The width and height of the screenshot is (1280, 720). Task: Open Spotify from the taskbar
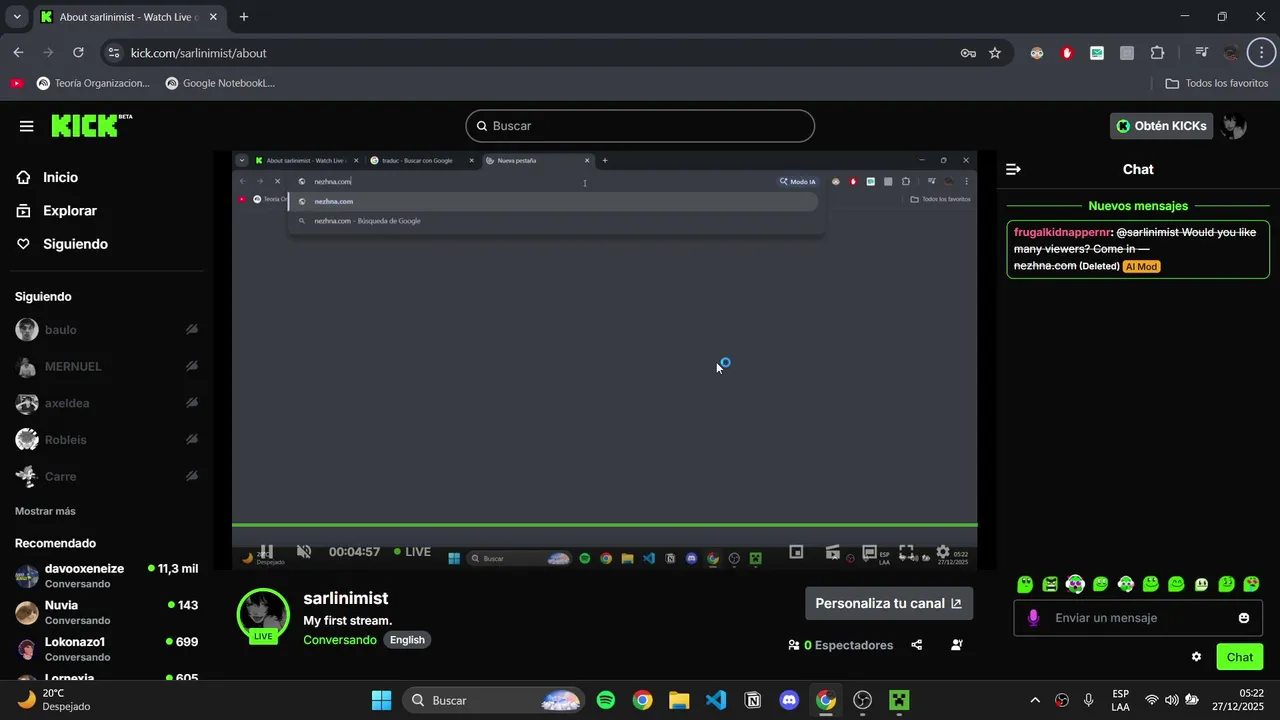[606, 700]
